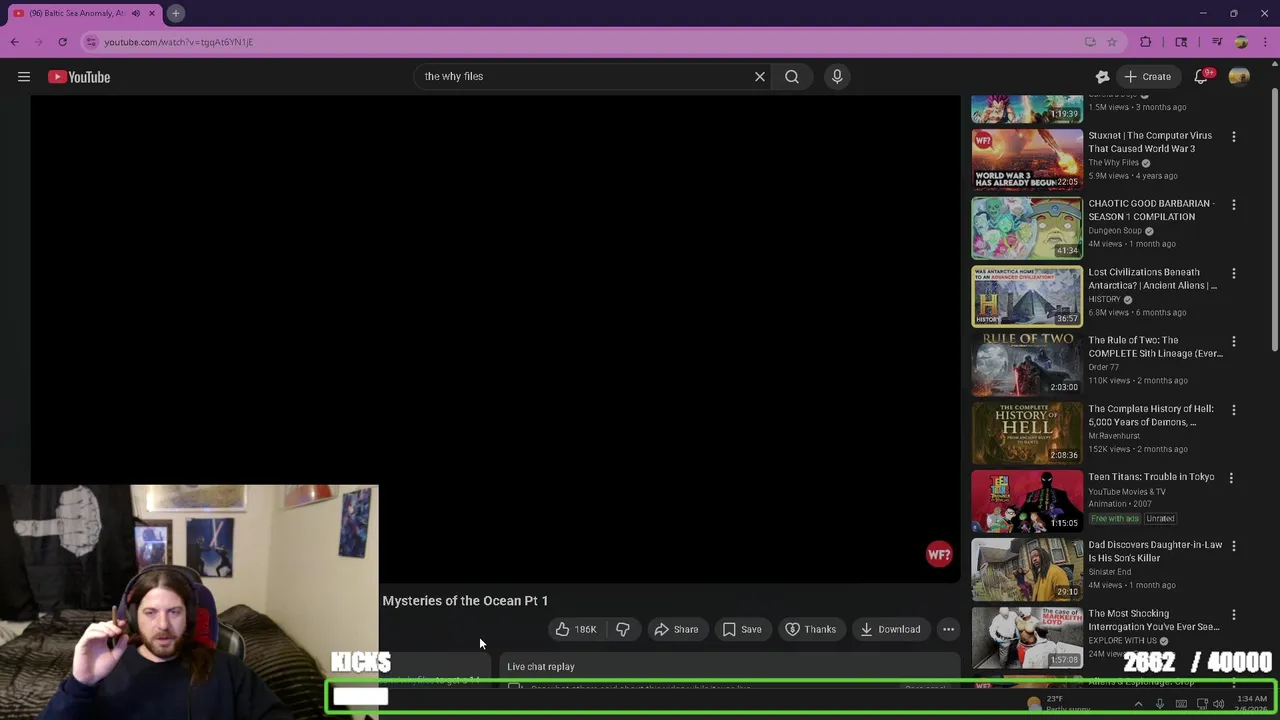Open options for Chaotic Good Barbarian video
Image resolution: width=1280 pixels, height=720 pixels.
[x=1233, y=205]
